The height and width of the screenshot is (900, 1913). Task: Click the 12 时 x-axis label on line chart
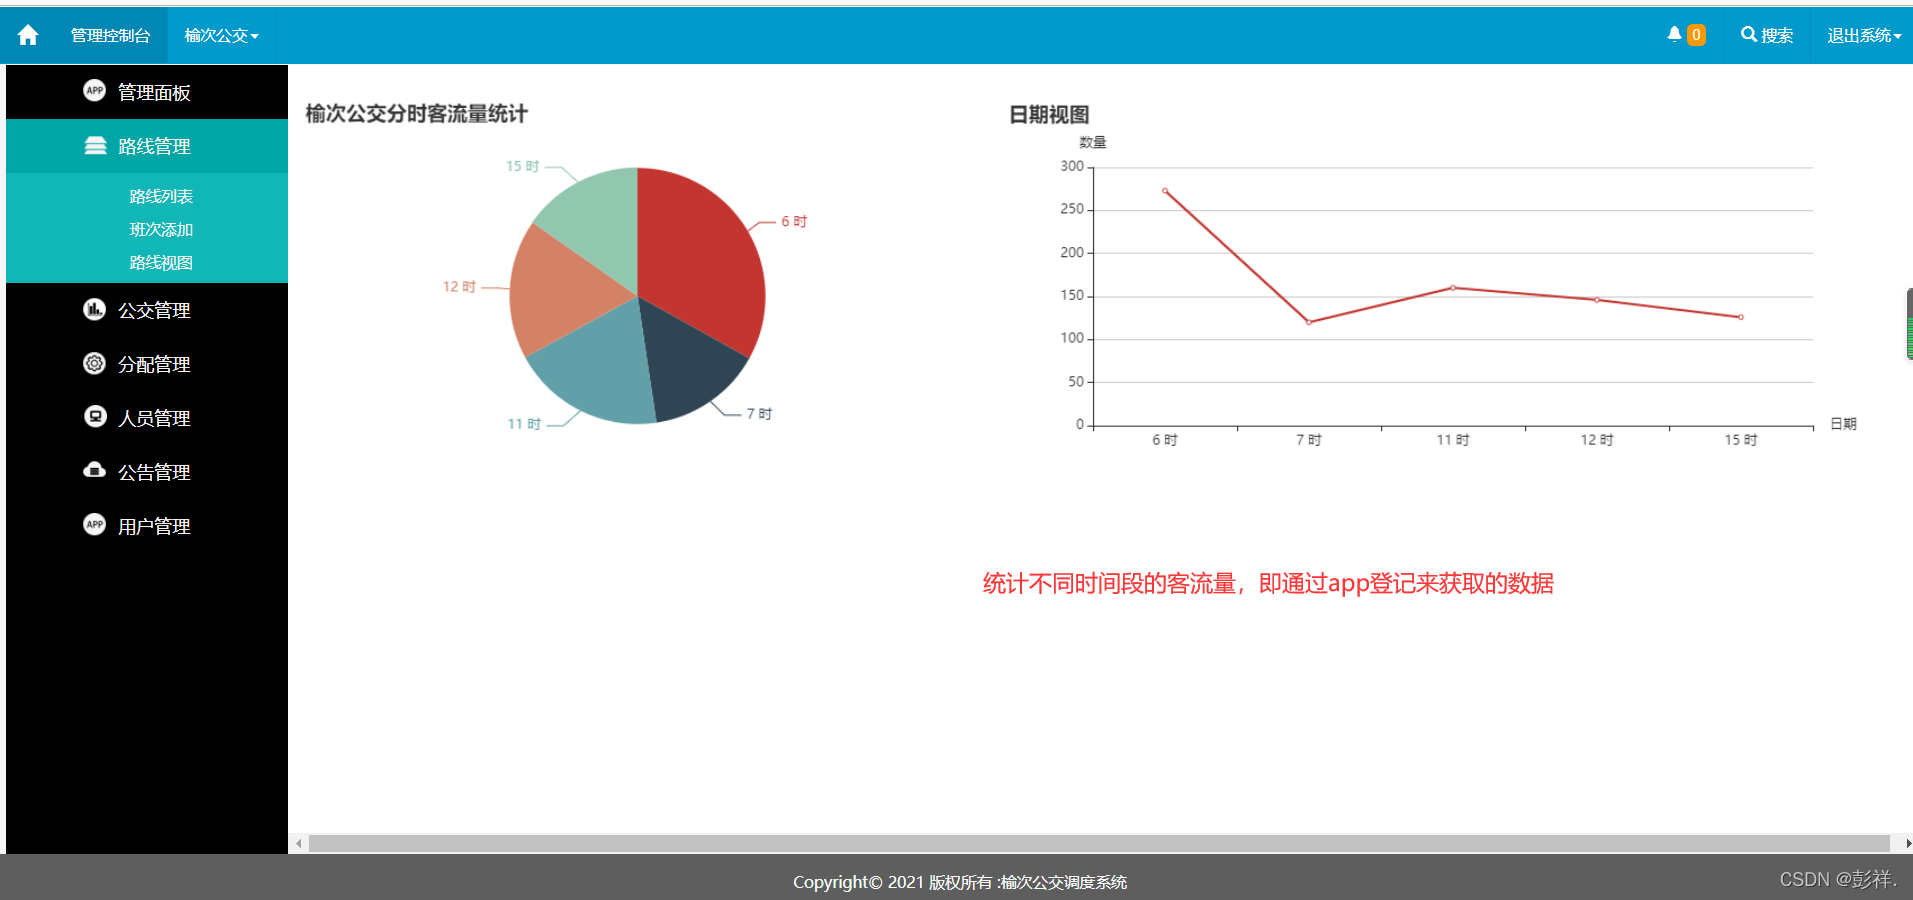1597,440
